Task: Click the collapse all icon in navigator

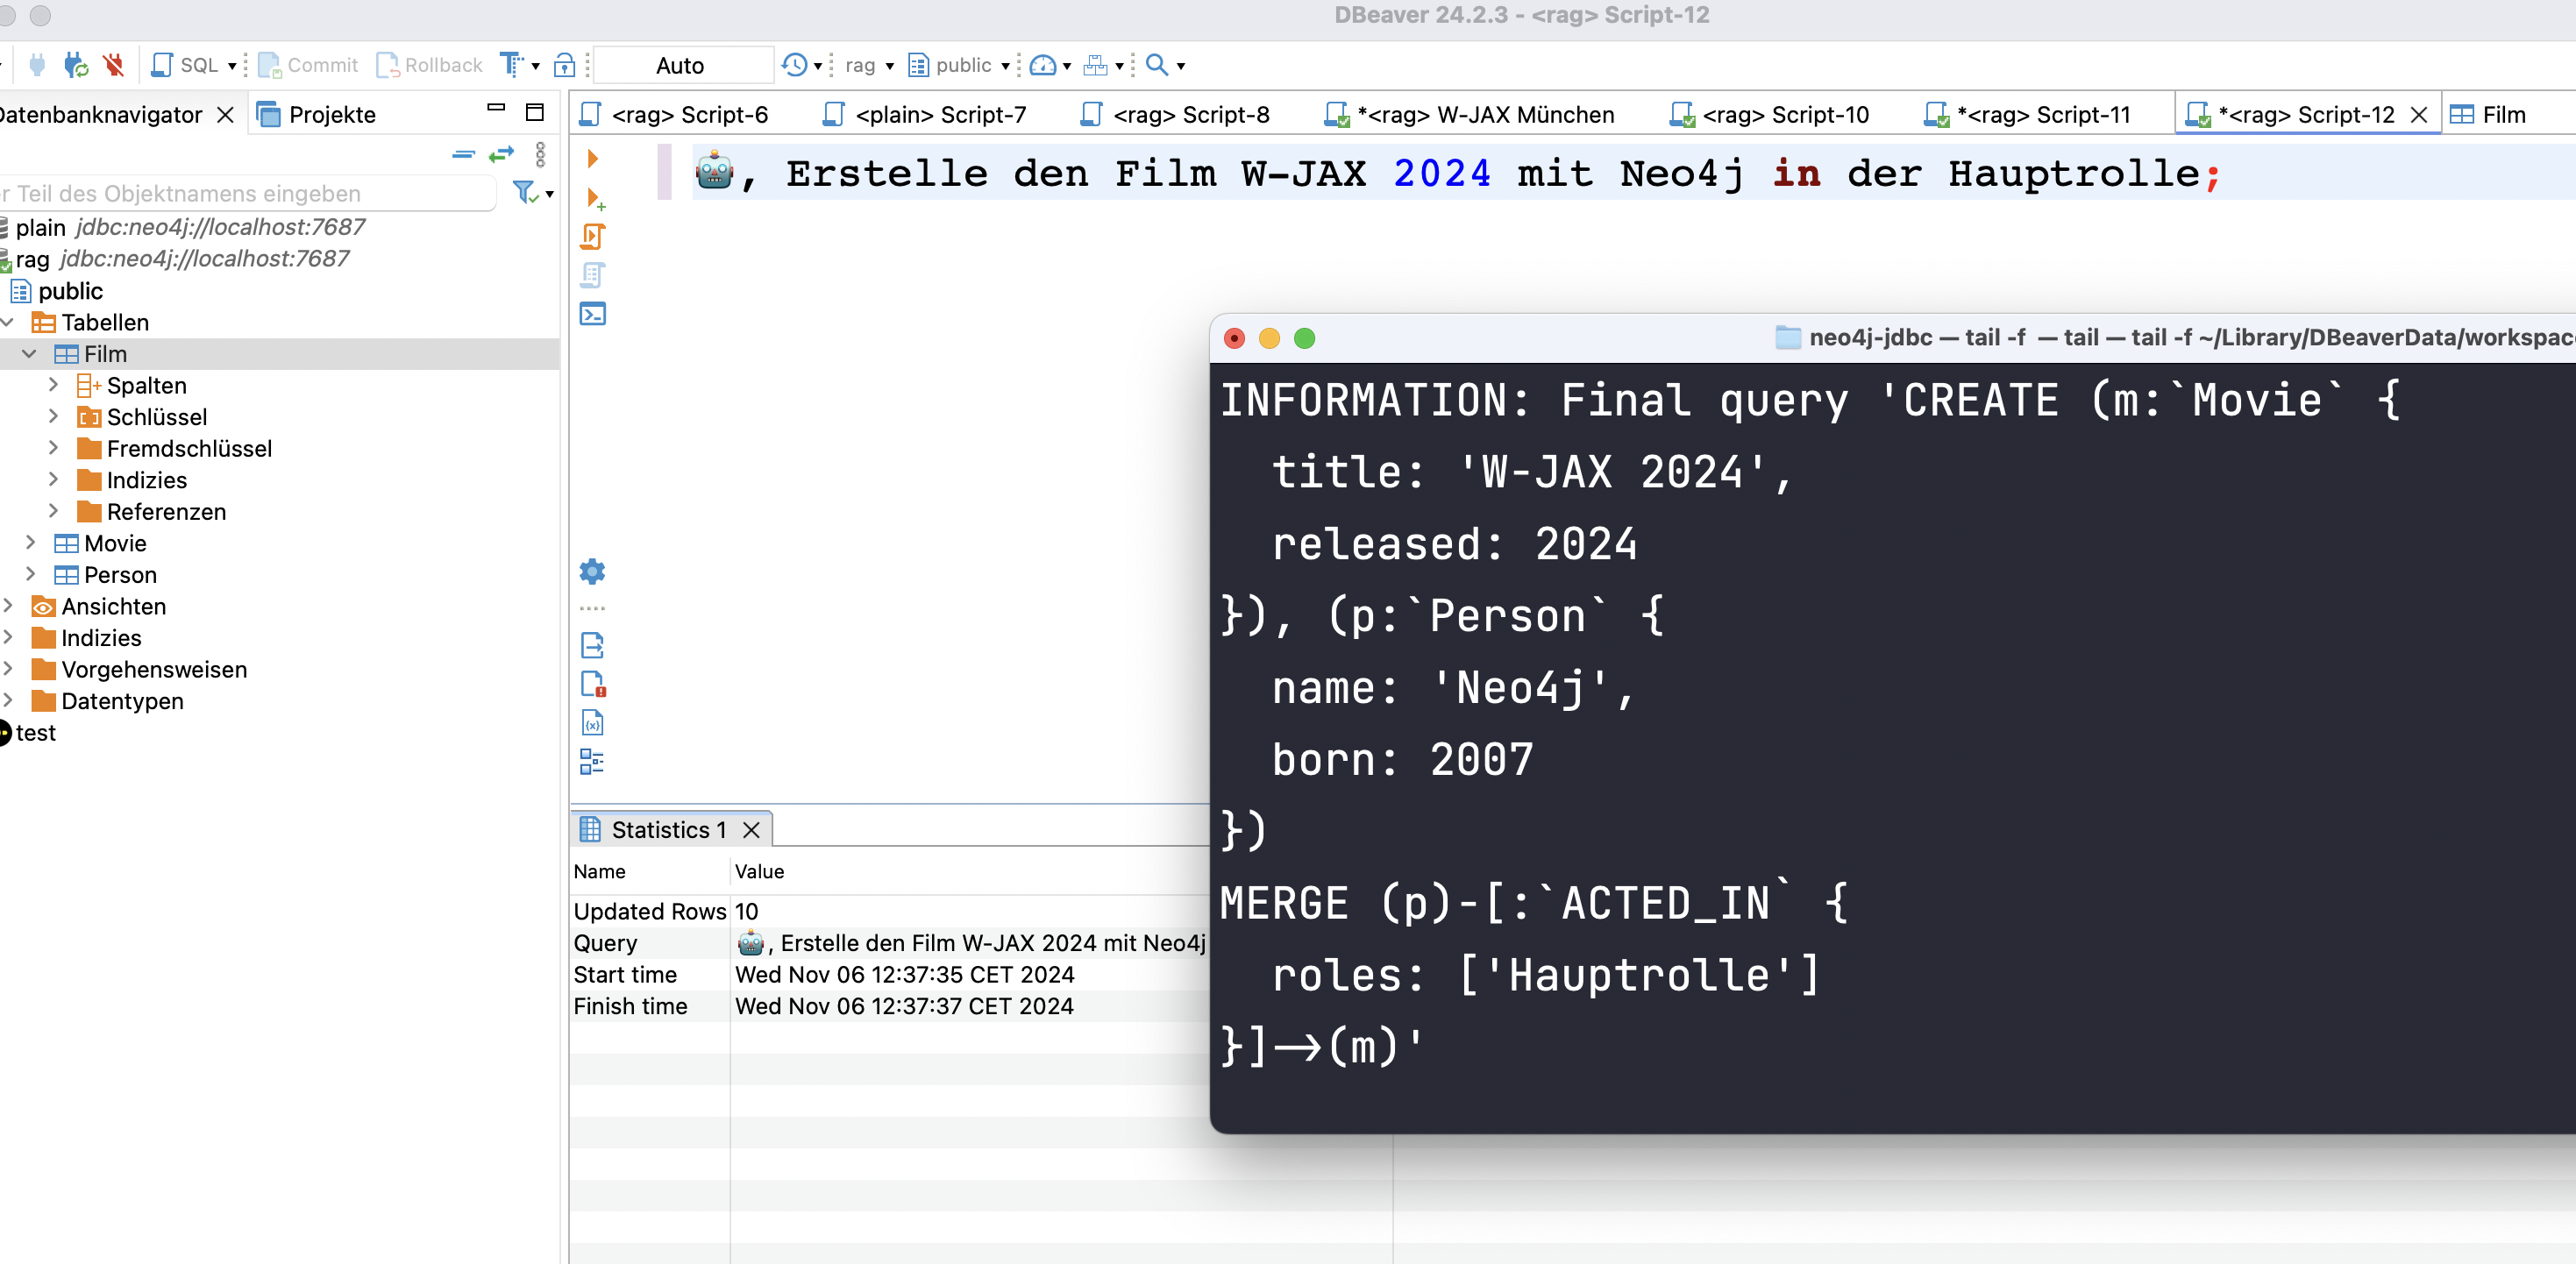Action: [463, 154]
